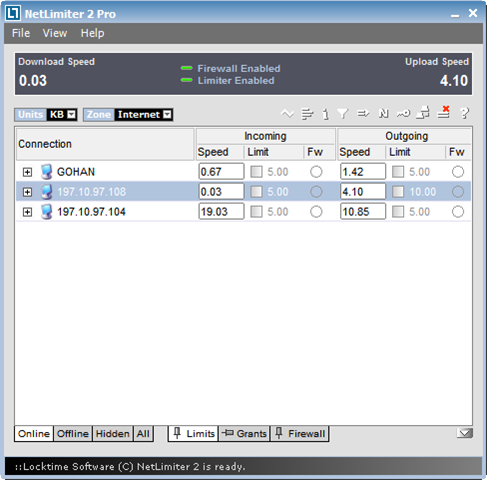Enable incoming limit checkbox for GOHAN

[x=256, y=172]
